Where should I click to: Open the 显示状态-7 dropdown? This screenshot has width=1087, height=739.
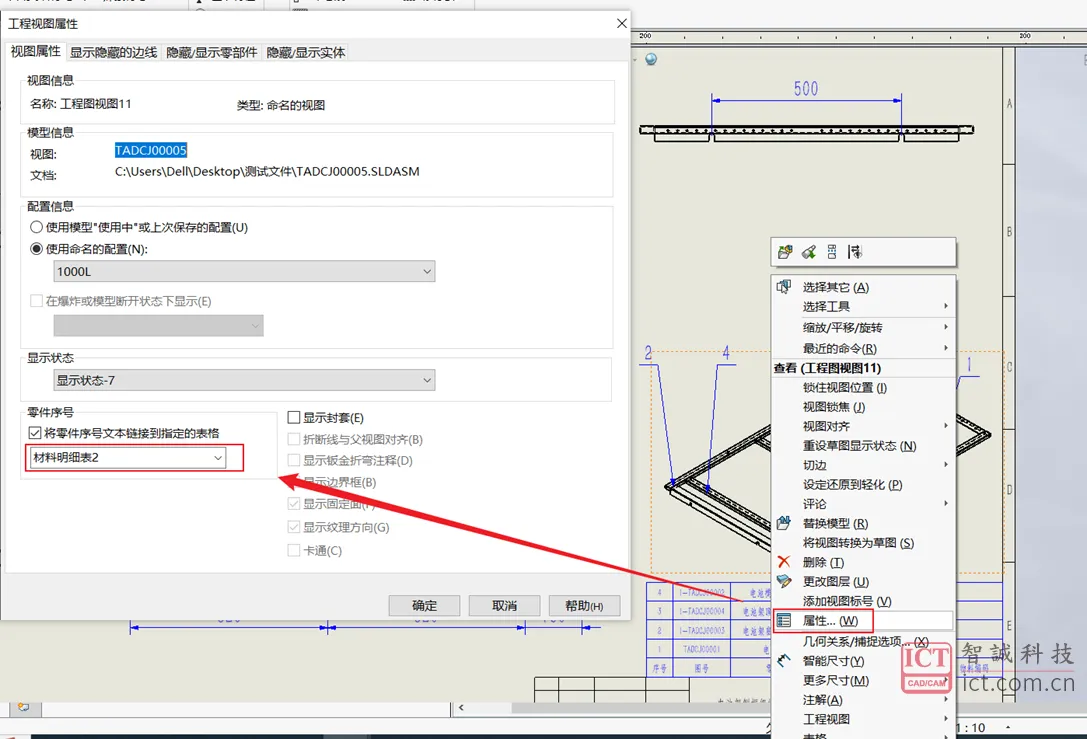[x=244, y=380]
